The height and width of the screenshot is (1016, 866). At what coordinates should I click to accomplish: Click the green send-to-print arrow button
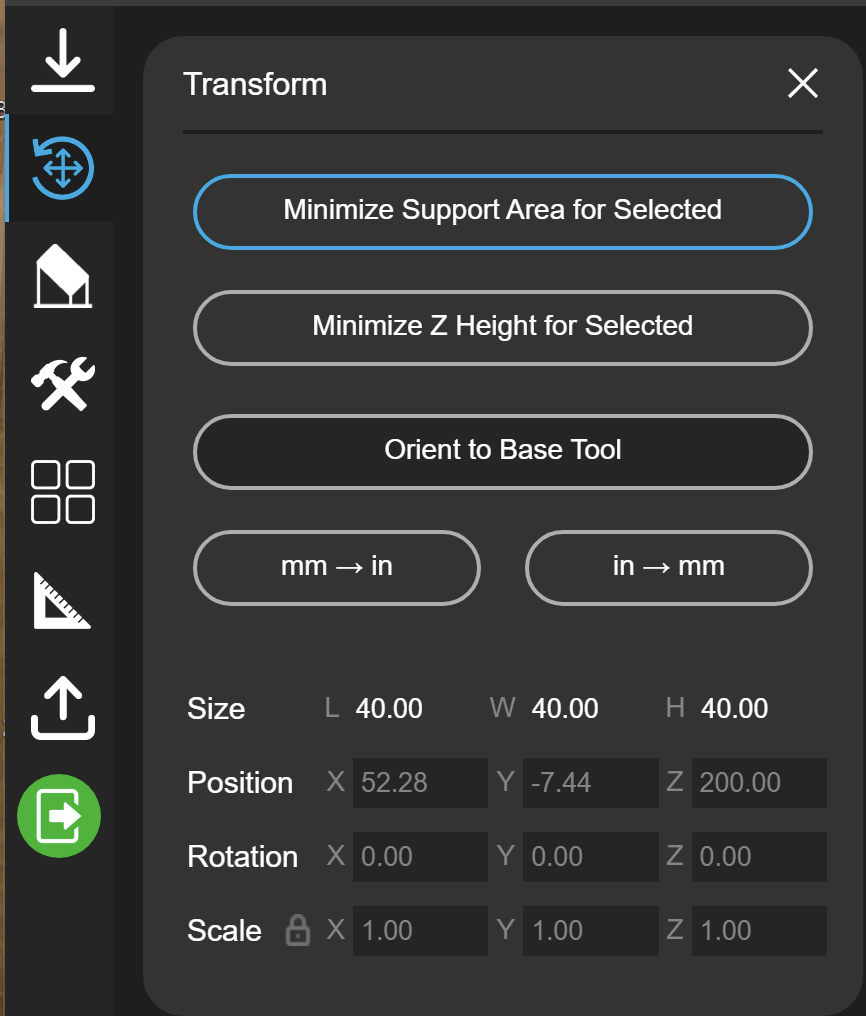pyautogui.click(x=59, y=816)
